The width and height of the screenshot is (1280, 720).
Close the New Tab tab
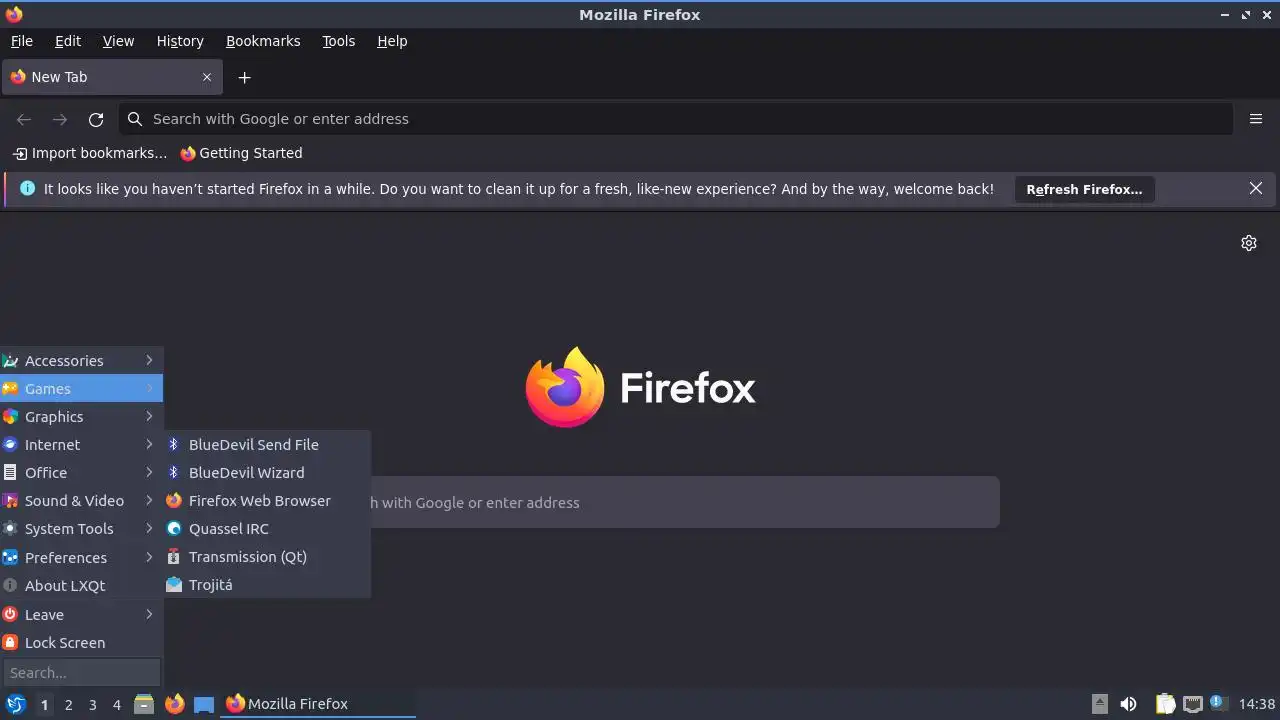(x=207, y=77)
